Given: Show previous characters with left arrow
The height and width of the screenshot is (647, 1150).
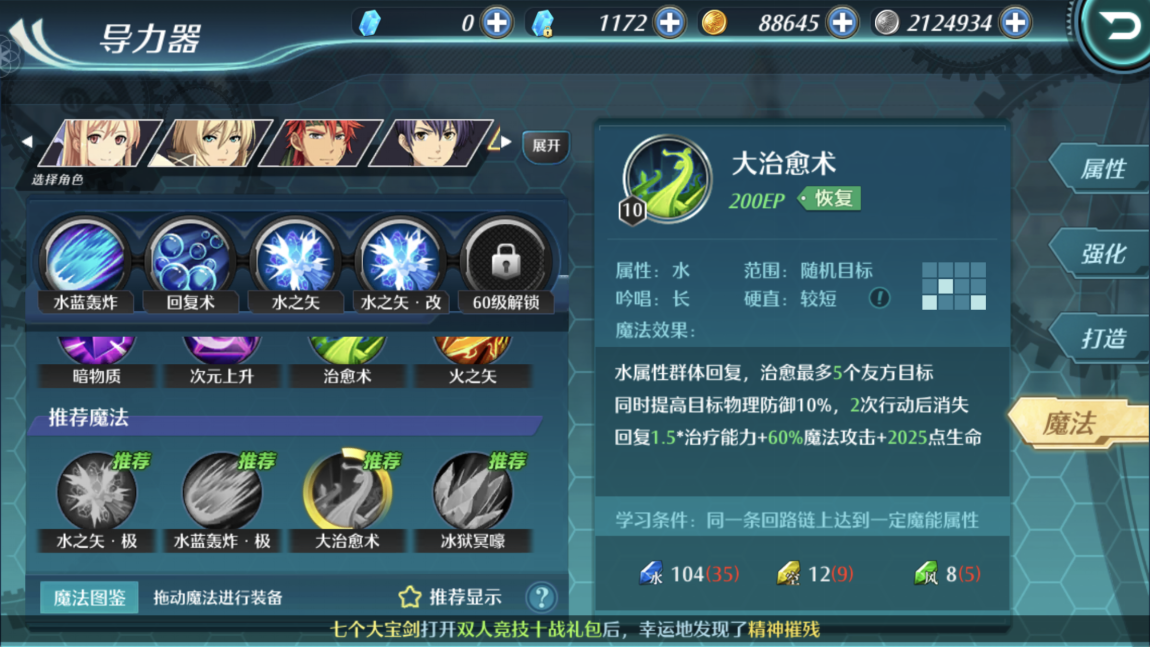Looking at the screenshot, I should [x=27, y=142].
